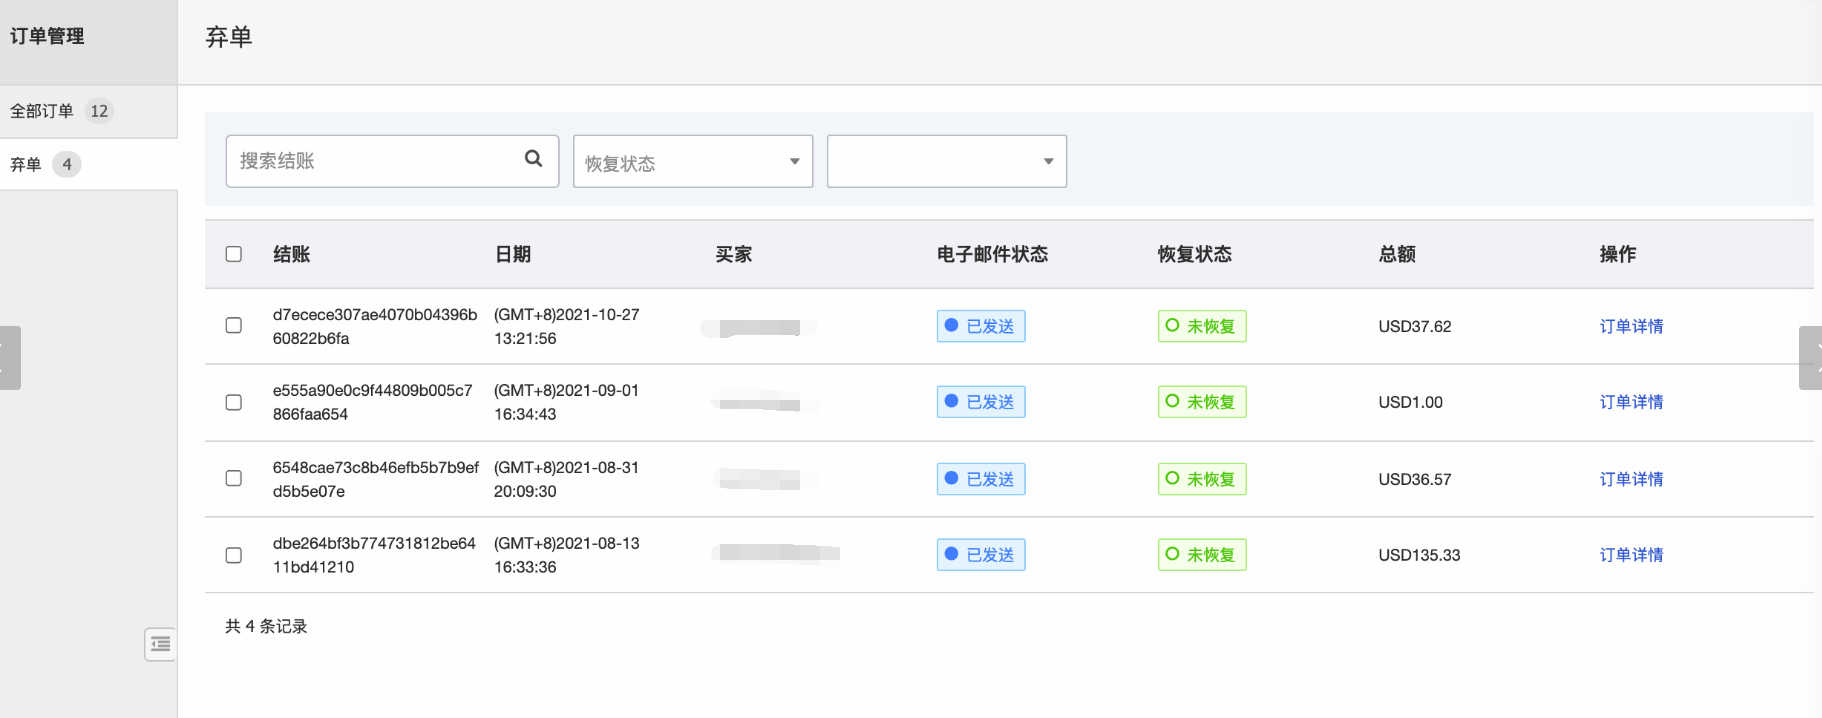Click the left edge arrow handle
Image resolution: width=1822 pixels, height=718 pixels.
click(x=9, y=357)
